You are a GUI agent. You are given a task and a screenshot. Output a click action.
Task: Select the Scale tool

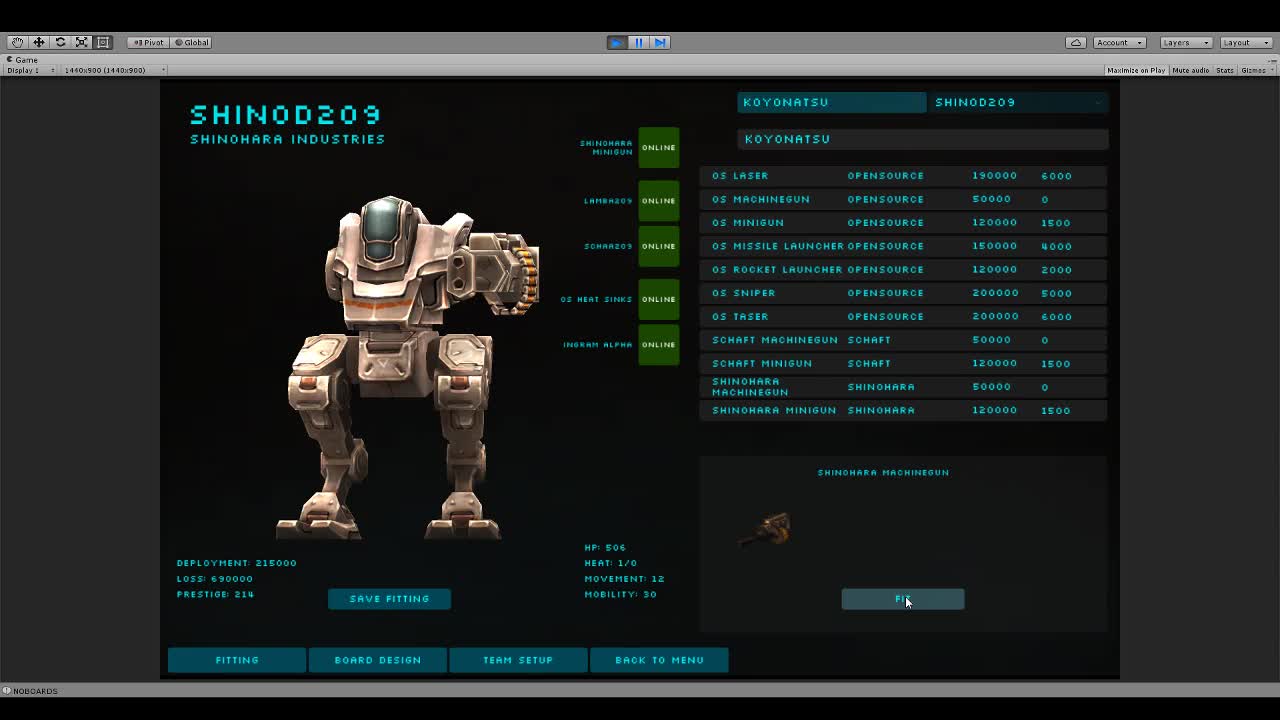81,42
